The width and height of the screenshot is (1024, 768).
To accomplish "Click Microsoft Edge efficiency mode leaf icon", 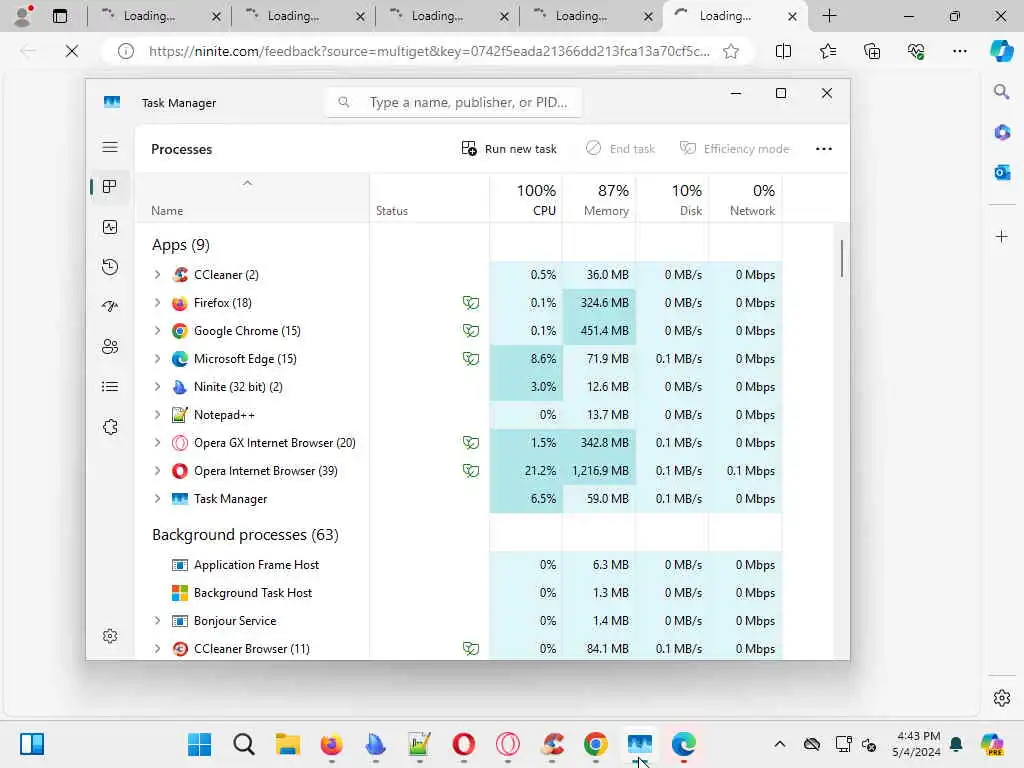I will pos(471,359).
